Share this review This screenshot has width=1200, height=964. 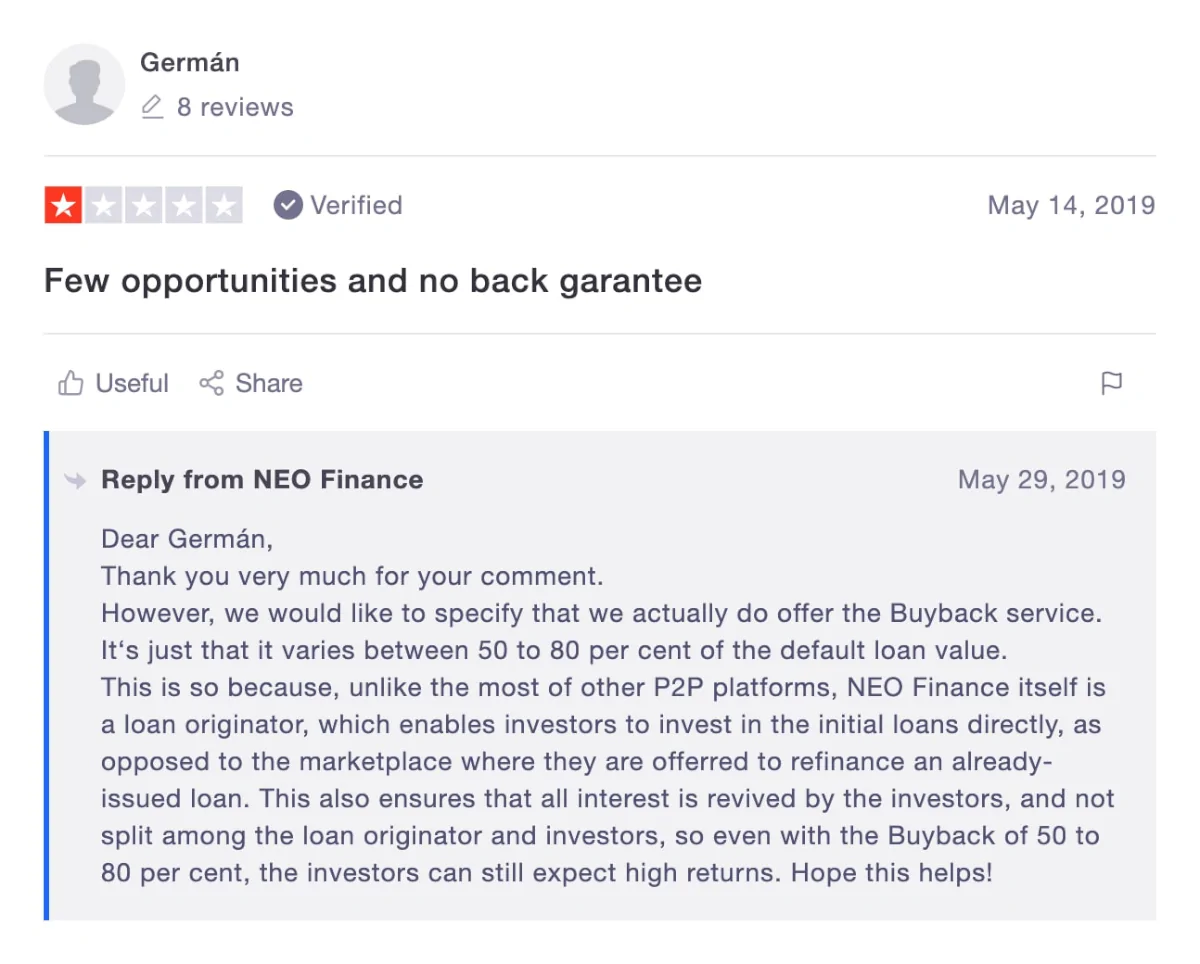tap(250, 383)
